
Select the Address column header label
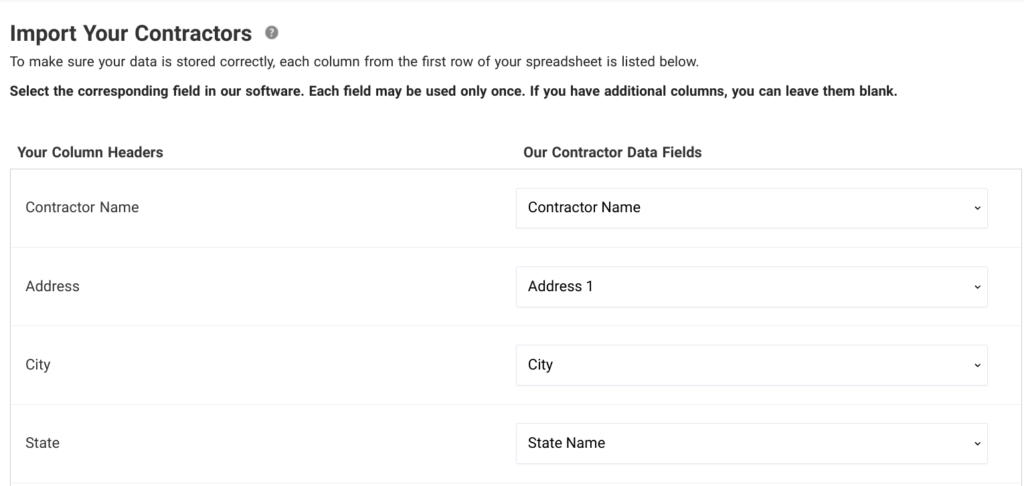[52, 286]
